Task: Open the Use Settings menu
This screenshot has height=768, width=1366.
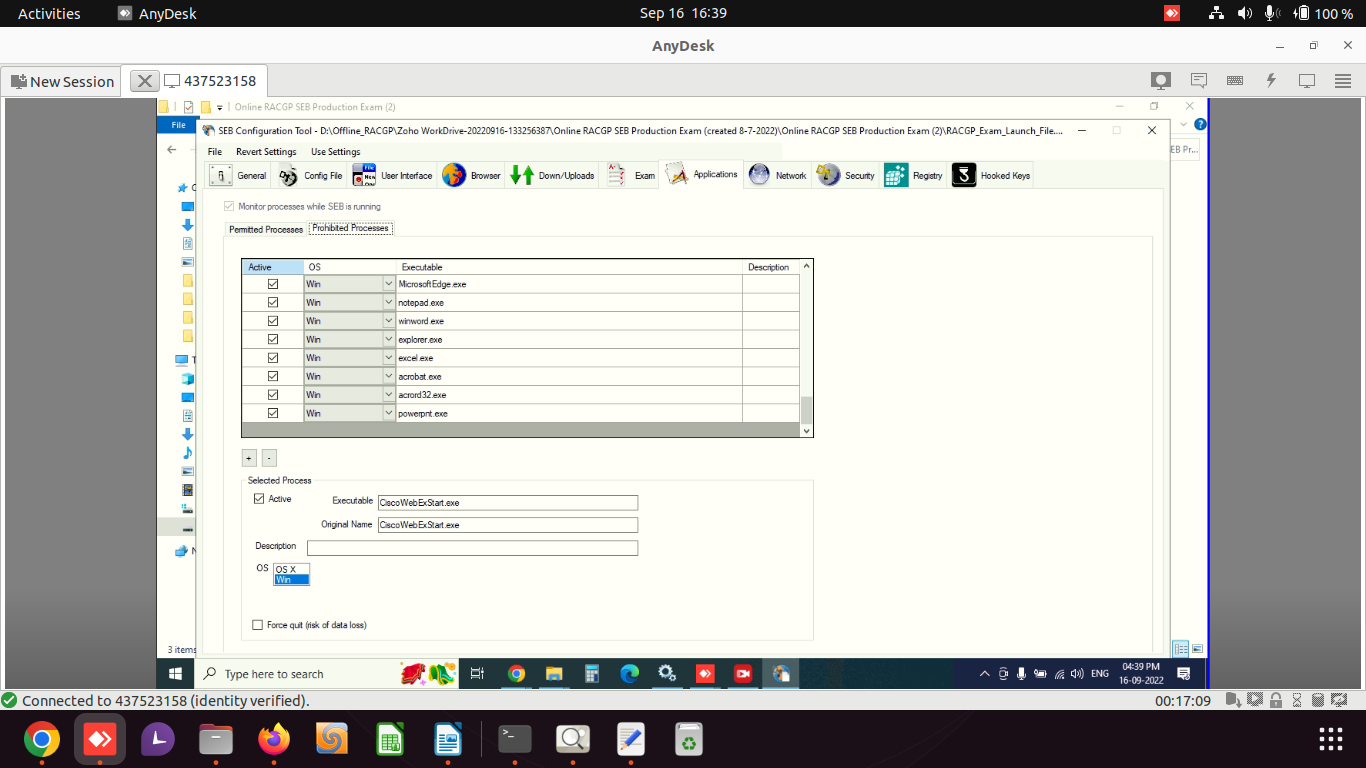Action: (x=335, y=152)
